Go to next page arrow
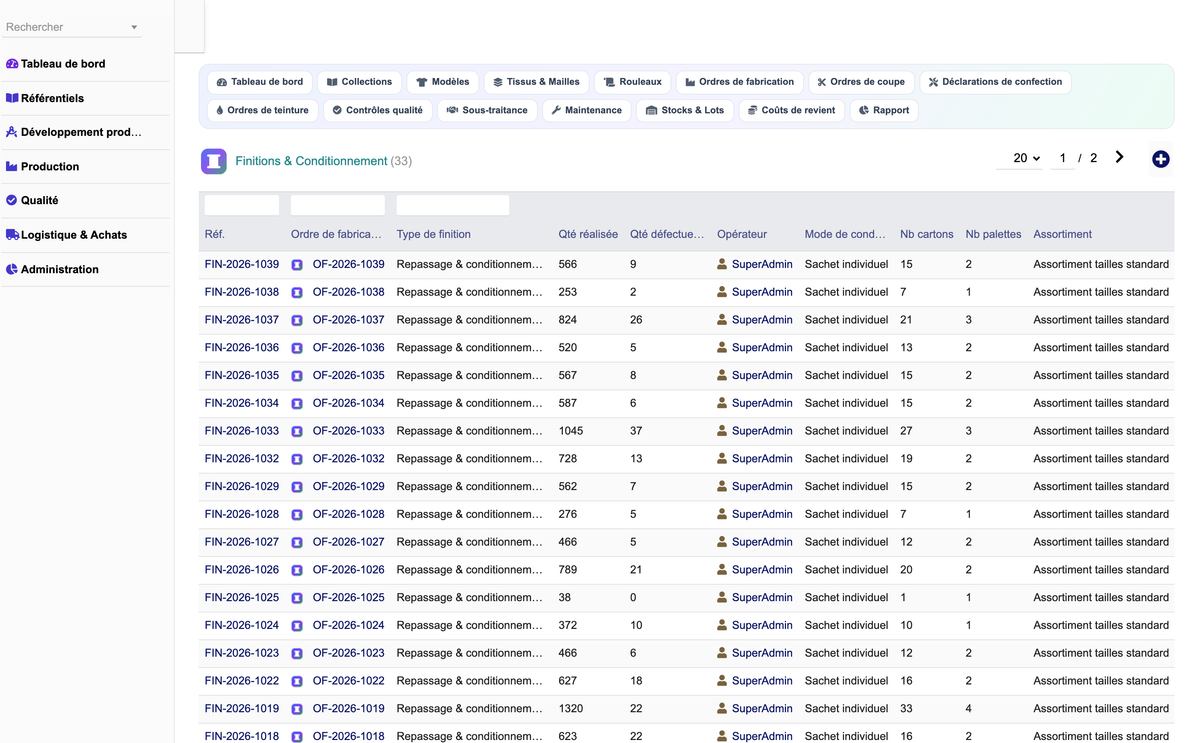This screenshot has height=743, width=1200. pyautogui.click(x=1119, y=157)
